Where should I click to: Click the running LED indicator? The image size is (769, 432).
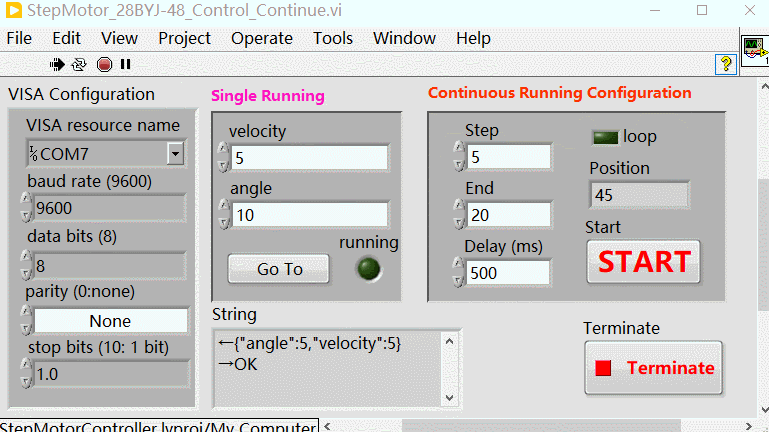click(370, 268)
